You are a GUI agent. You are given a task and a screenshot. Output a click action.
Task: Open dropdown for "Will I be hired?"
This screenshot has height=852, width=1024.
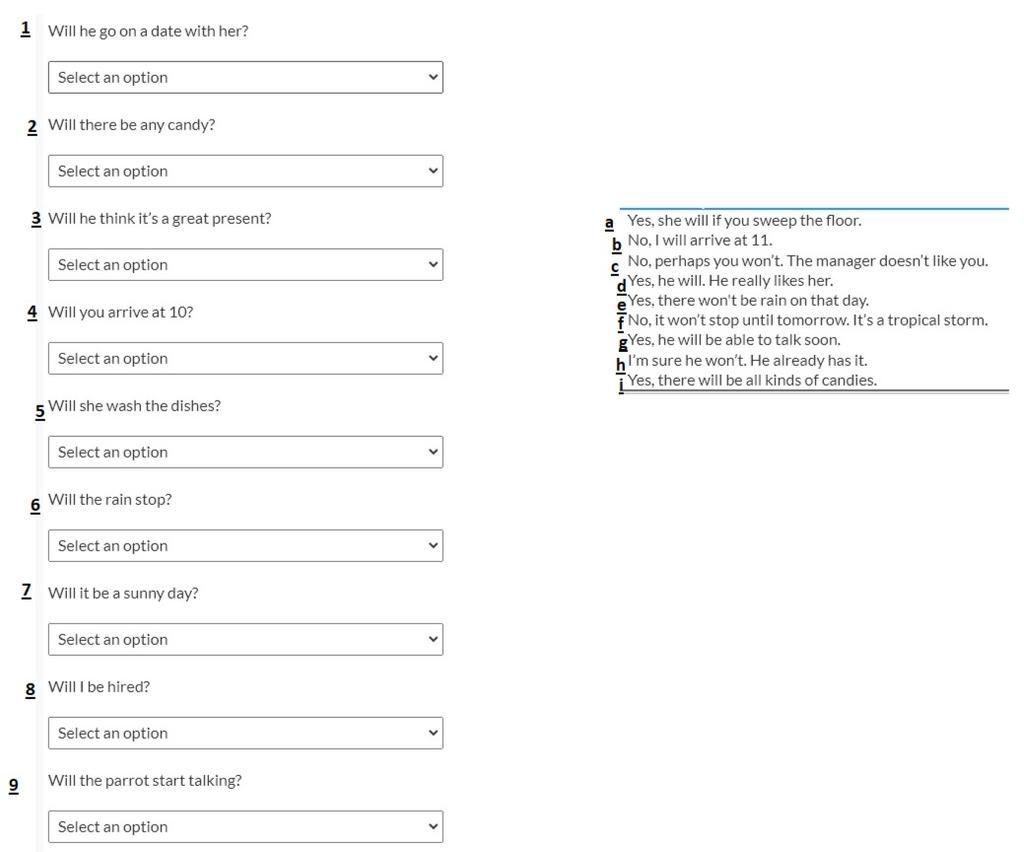pos(245,733)
